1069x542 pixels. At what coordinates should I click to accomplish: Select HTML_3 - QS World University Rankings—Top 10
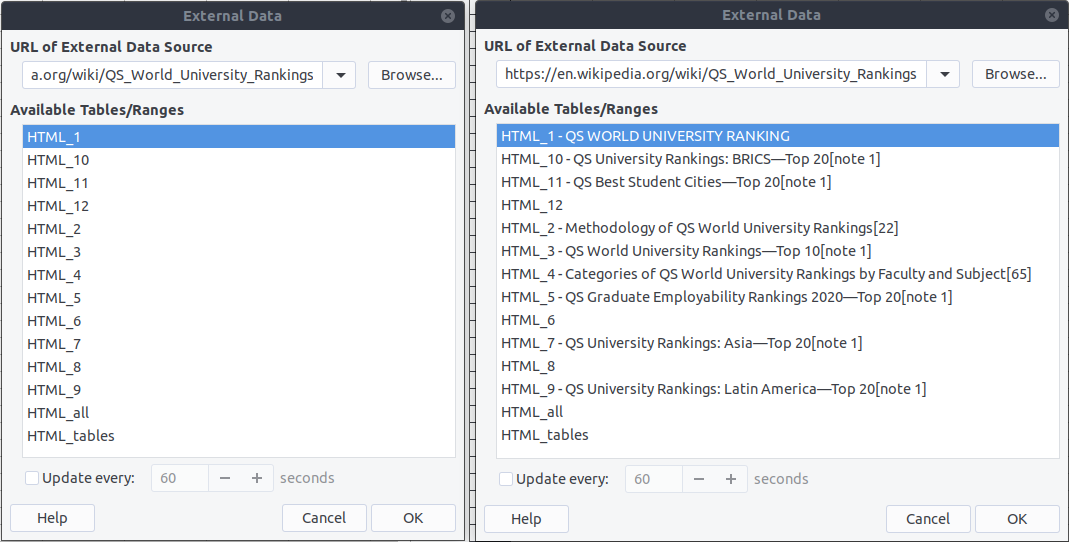coord(778,251)
